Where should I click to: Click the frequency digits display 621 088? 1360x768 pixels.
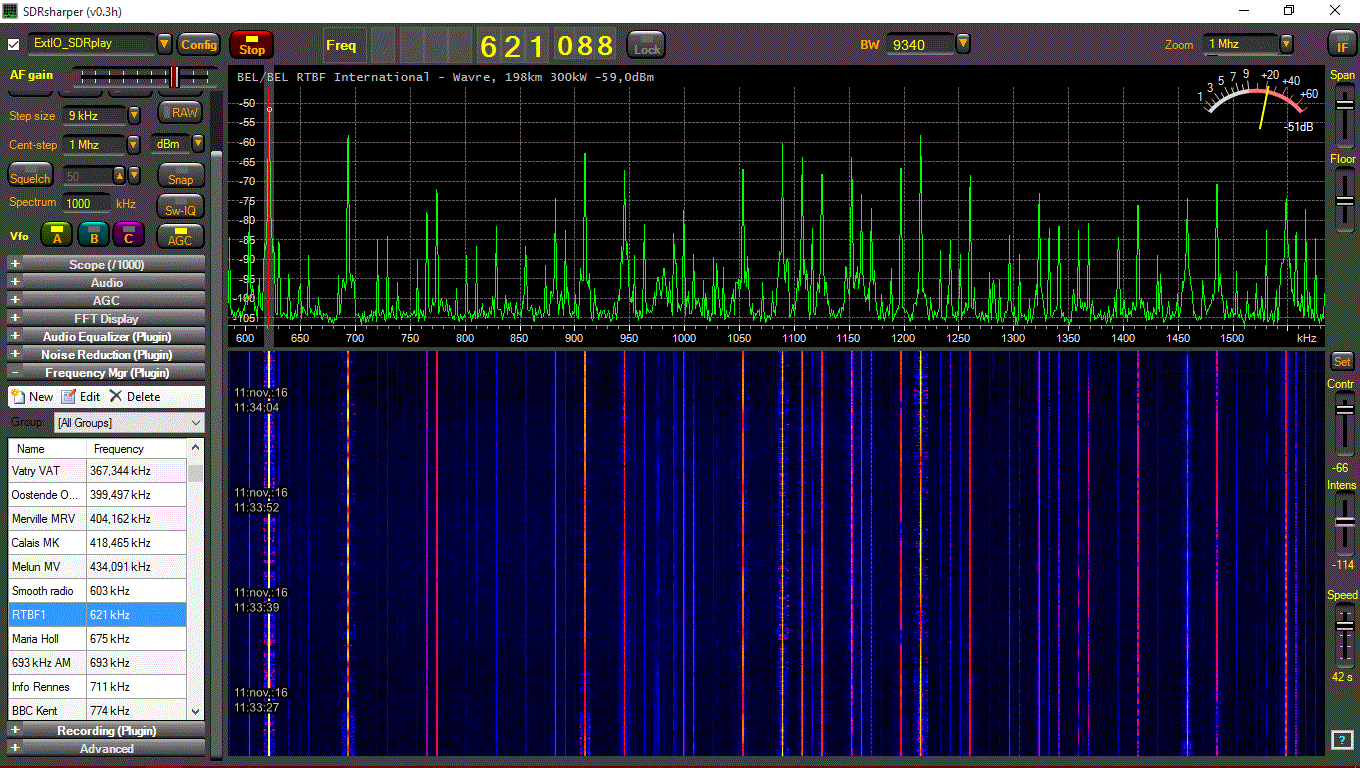point(547,46)
